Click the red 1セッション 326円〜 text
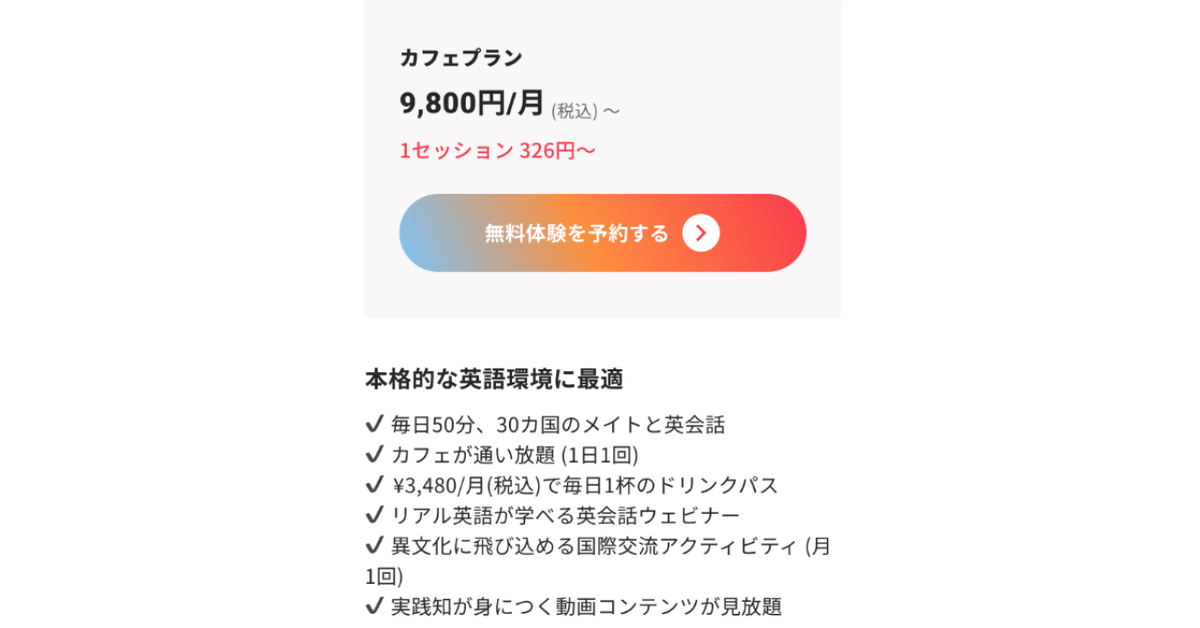1200x628 pixels. (497, 150)
